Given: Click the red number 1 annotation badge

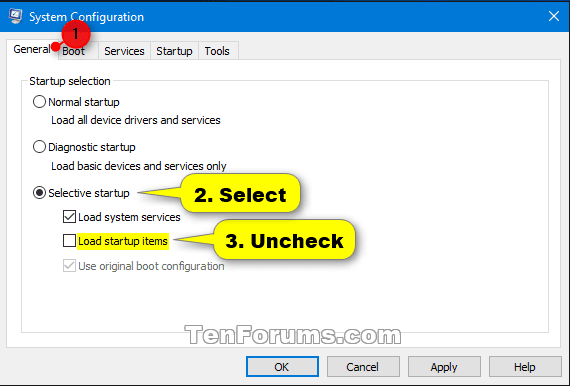Looking at the screenshot, I should click(76, 34).
